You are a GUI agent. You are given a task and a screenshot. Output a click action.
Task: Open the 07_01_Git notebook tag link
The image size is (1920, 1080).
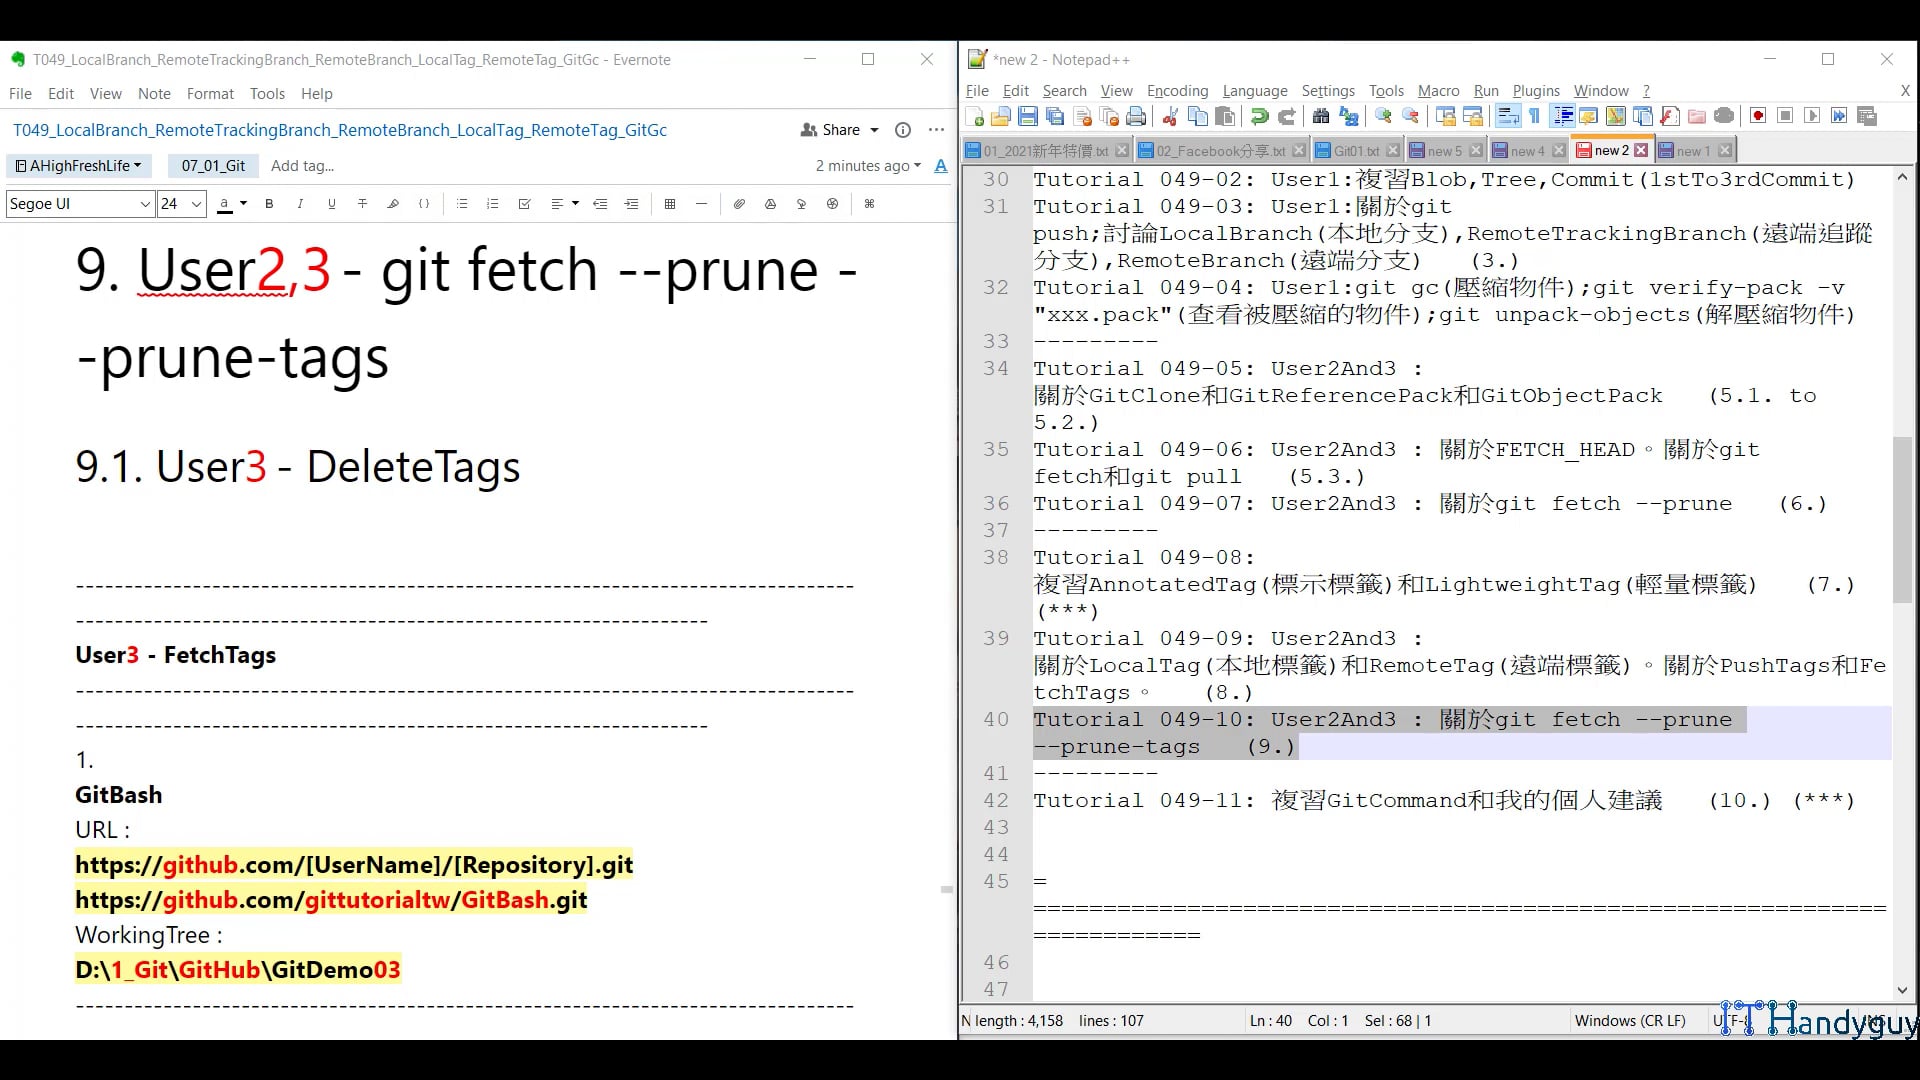pyautogui.click(x=213, y=165)
